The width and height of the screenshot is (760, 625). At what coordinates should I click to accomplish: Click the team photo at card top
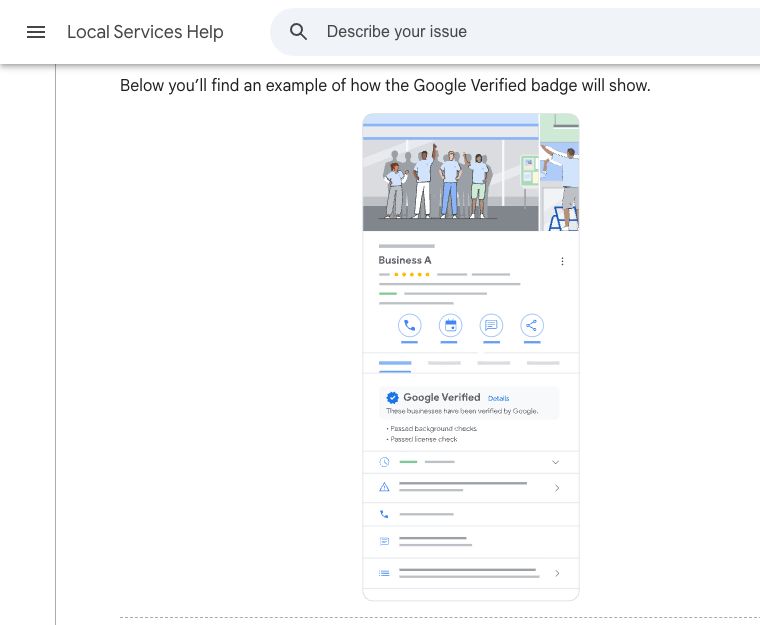click(x=450, y=173)
